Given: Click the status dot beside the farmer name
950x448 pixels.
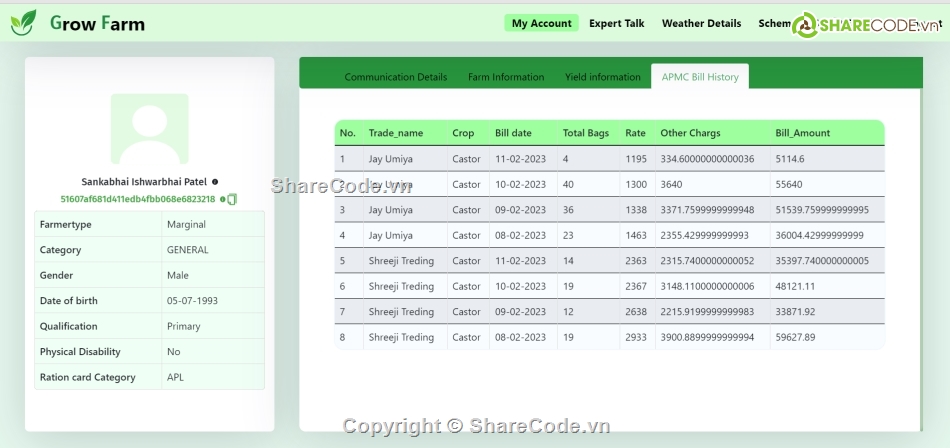Looking at the screenshot, I should click(215, 182).
